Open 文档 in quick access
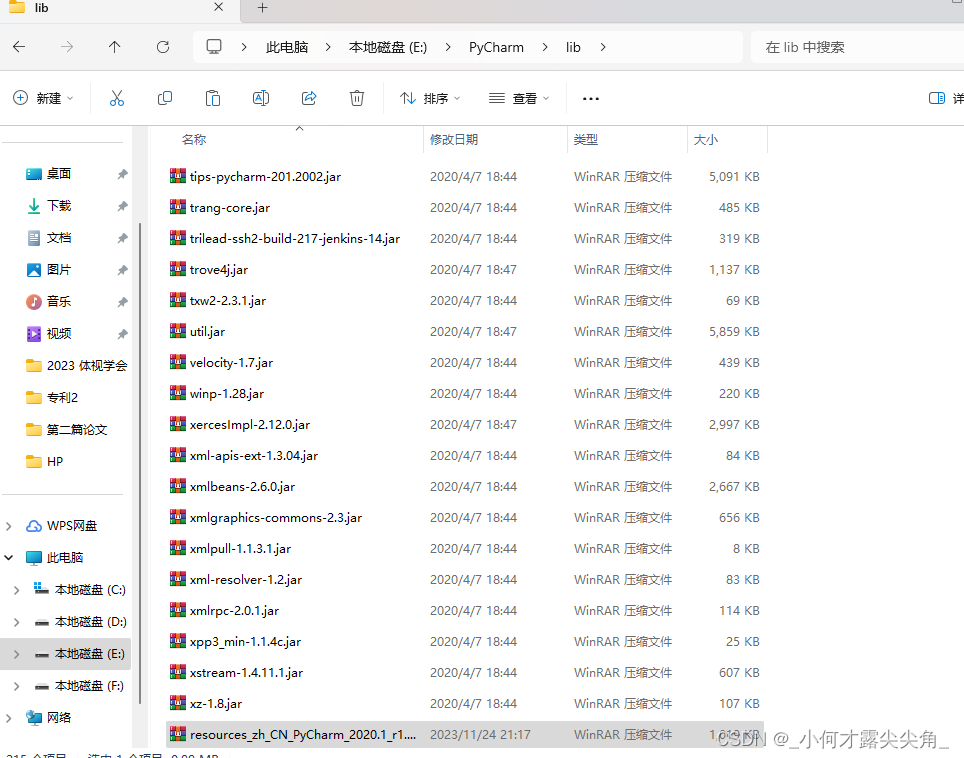The height and width of the screenshot is (758, 964). (59, 238)
